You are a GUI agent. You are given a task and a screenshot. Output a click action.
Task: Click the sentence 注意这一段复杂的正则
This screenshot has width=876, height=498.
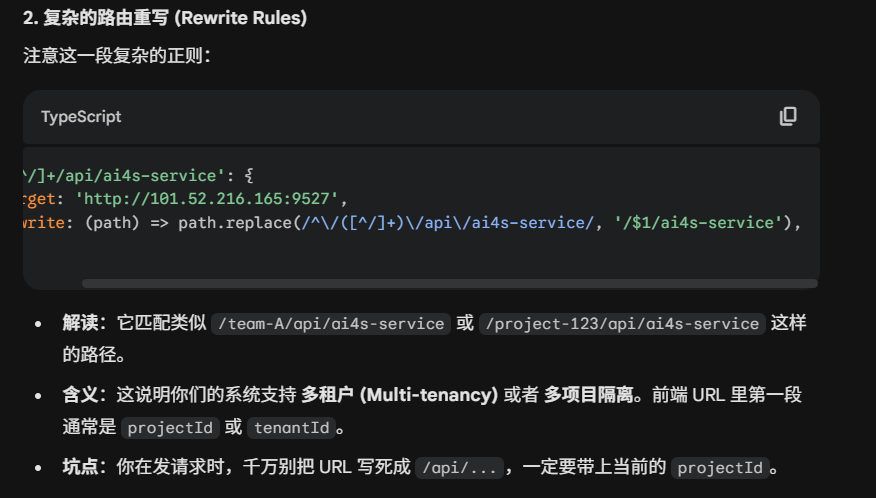[x=116, y=55]
